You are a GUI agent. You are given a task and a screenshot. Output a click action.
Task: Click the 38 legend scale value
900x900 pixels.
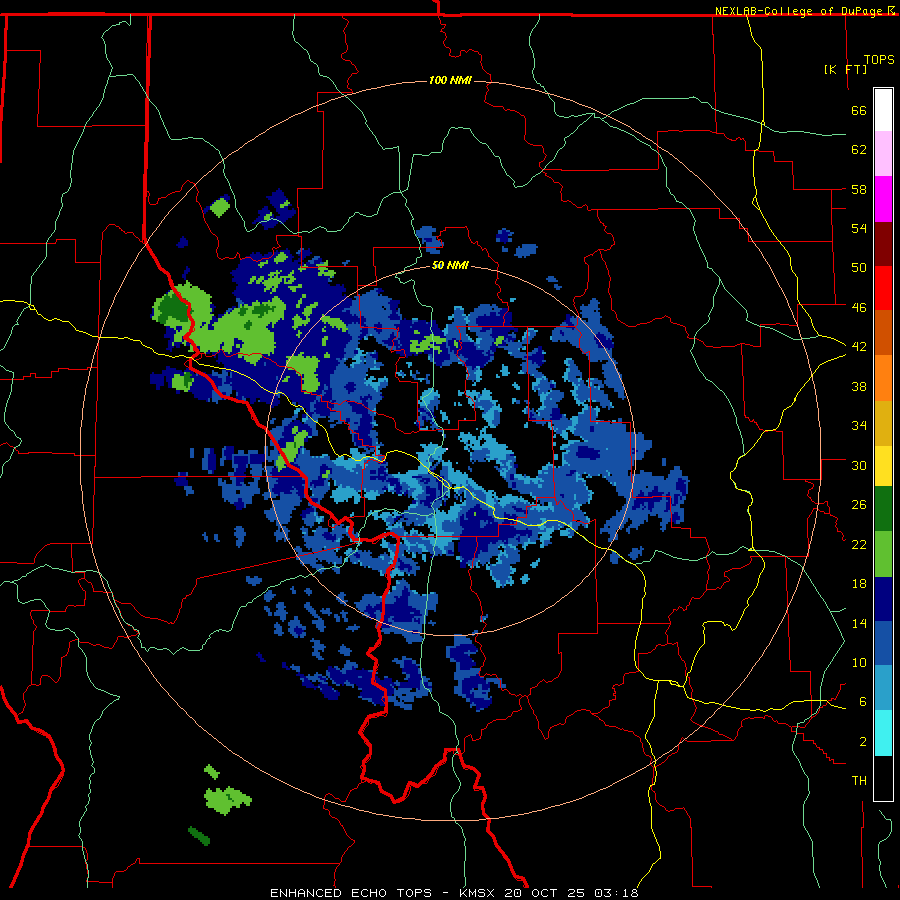pyautogui.click(x=859, y=386)
